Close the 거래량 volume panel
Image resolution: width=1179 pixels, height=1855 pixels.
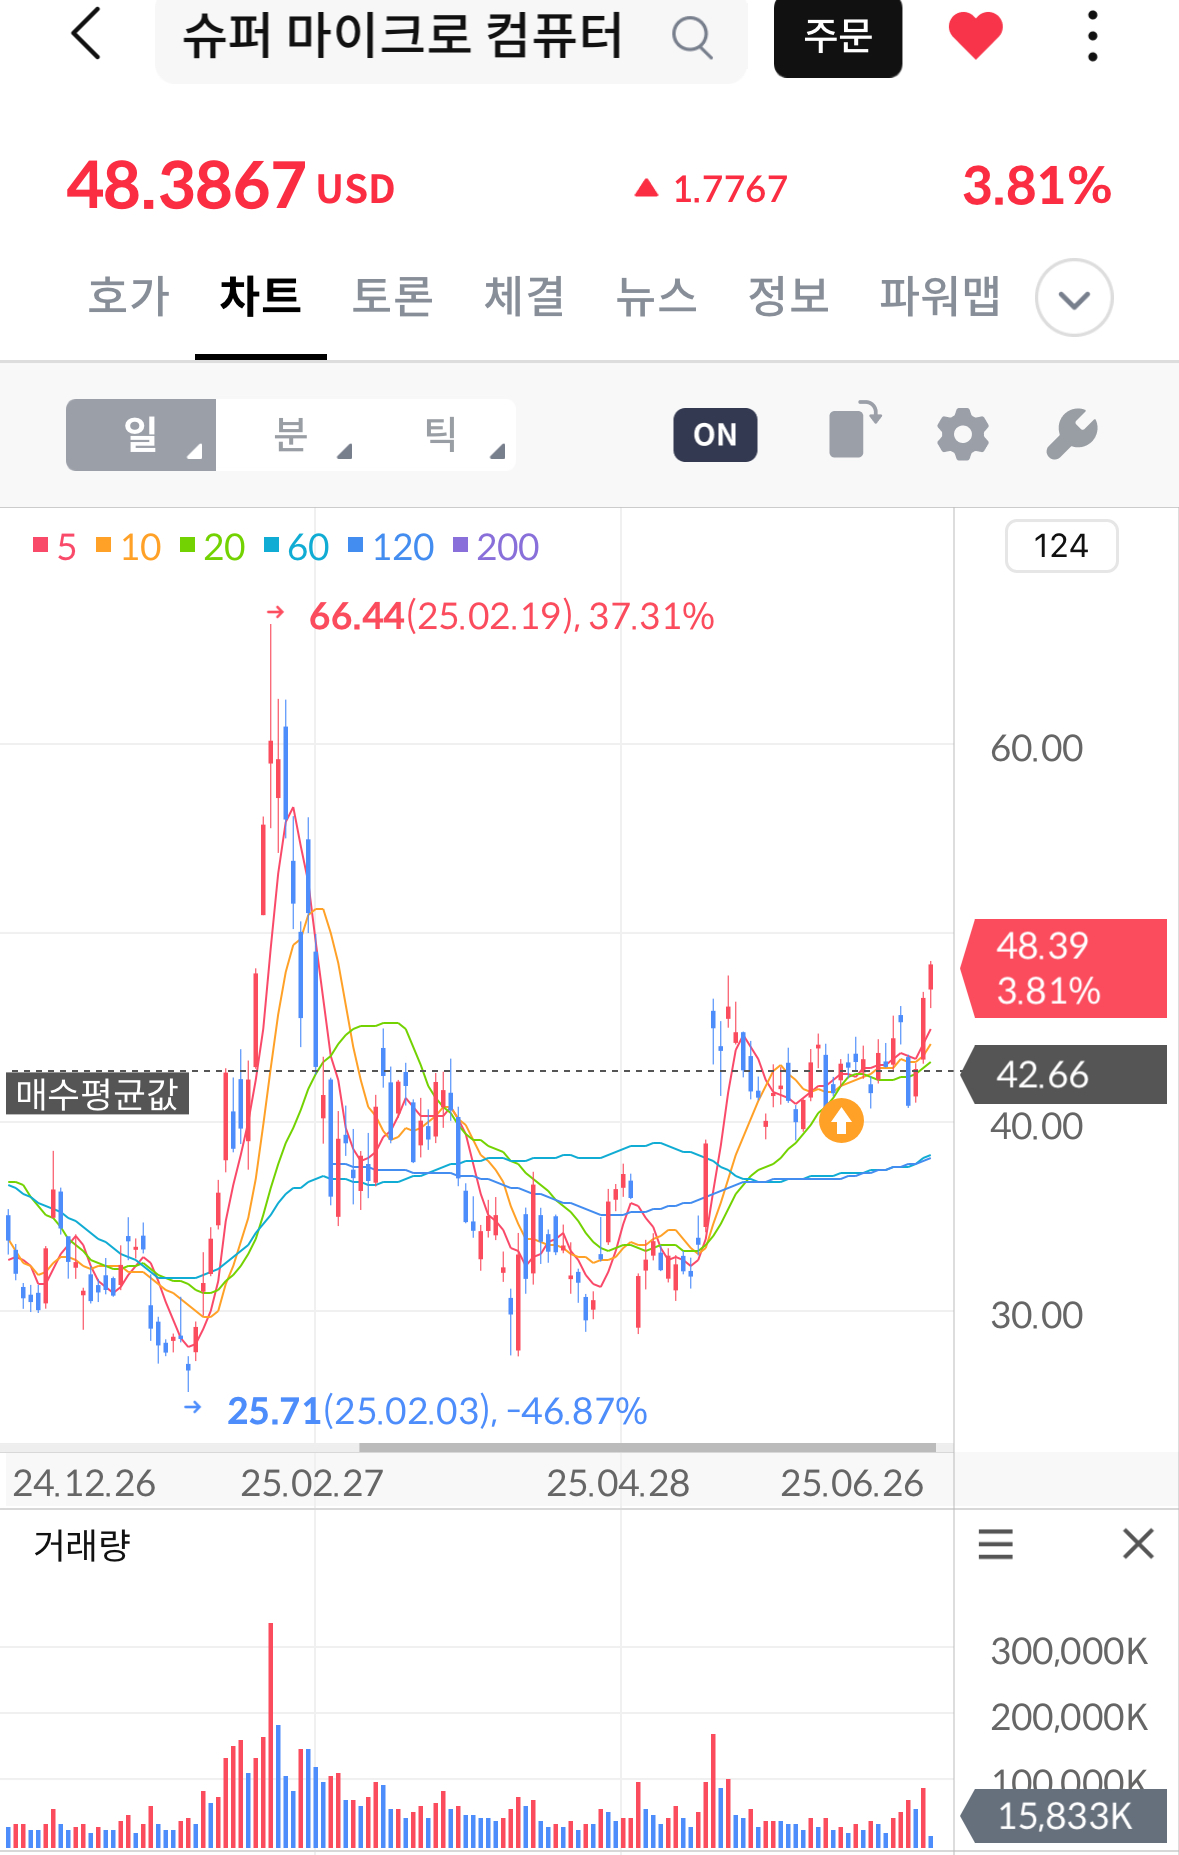tap(1138, 1544)
